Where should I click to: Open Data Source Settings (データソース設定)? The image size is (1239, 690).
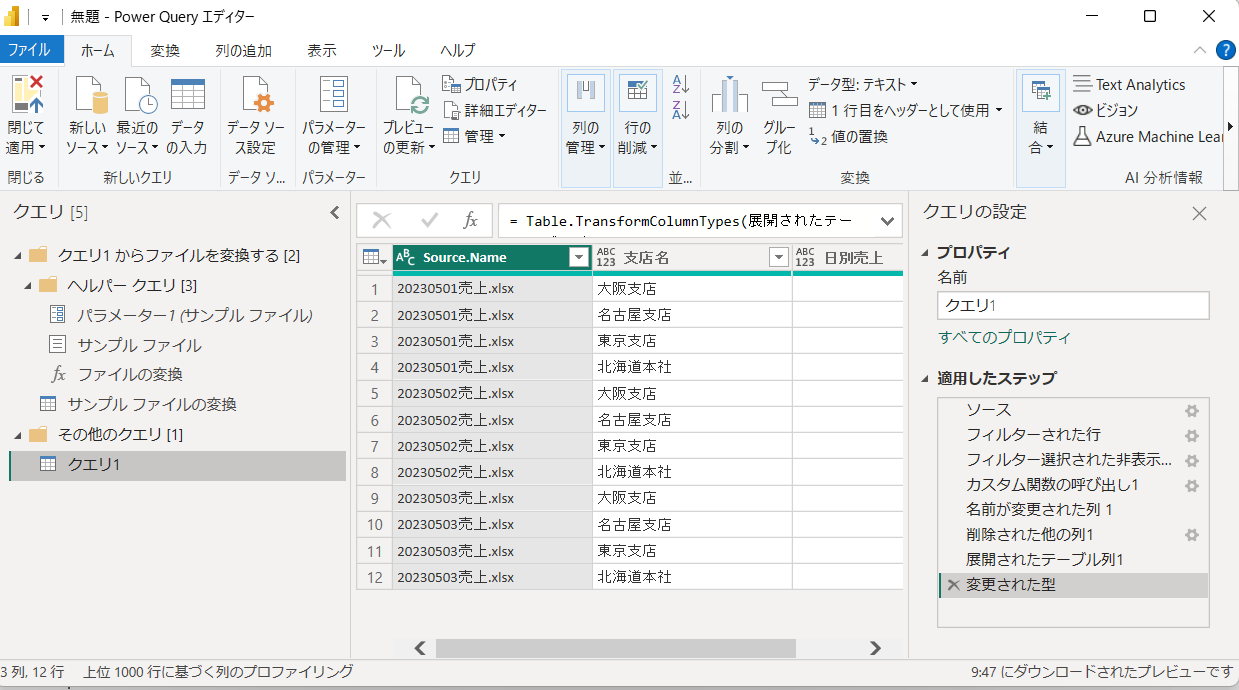(256, 116)
